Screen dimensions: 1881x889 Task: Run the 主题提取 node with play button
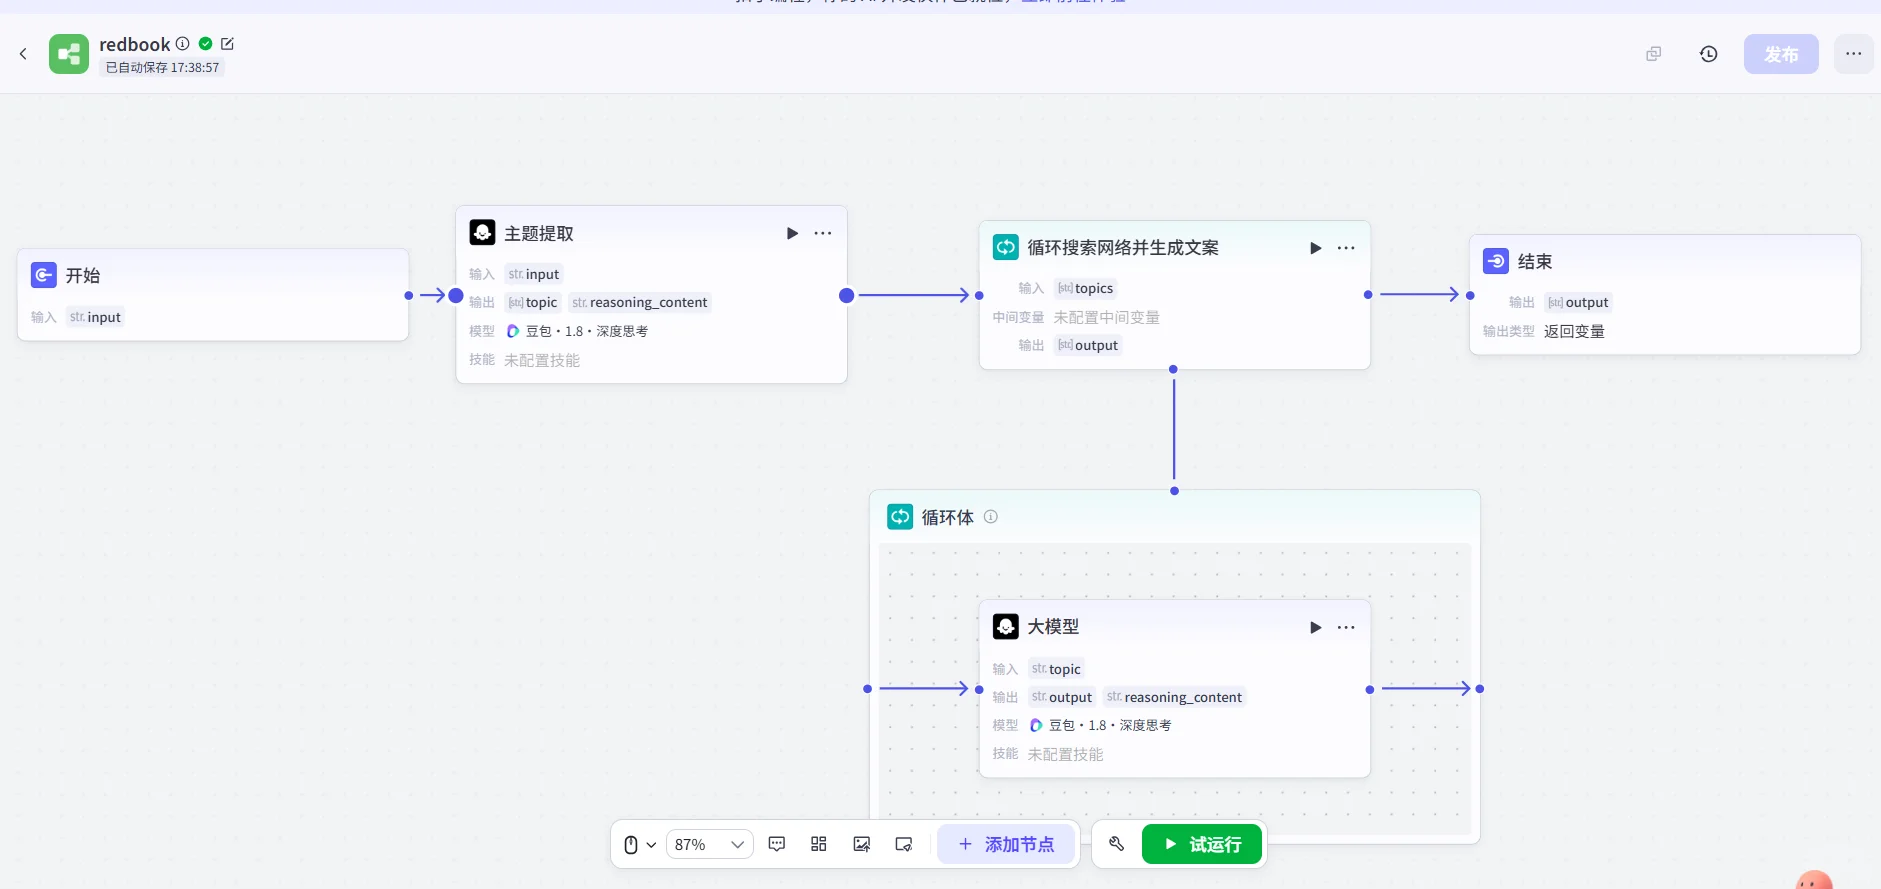click(x=792, y=233)
